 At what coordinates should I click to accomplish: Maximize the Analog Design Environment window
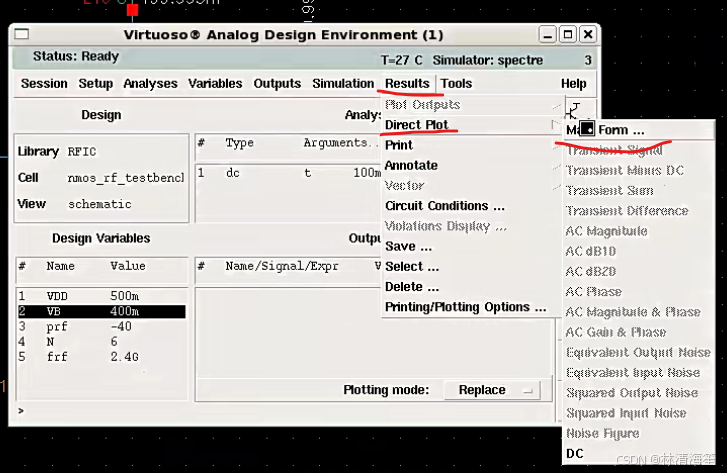568,34
